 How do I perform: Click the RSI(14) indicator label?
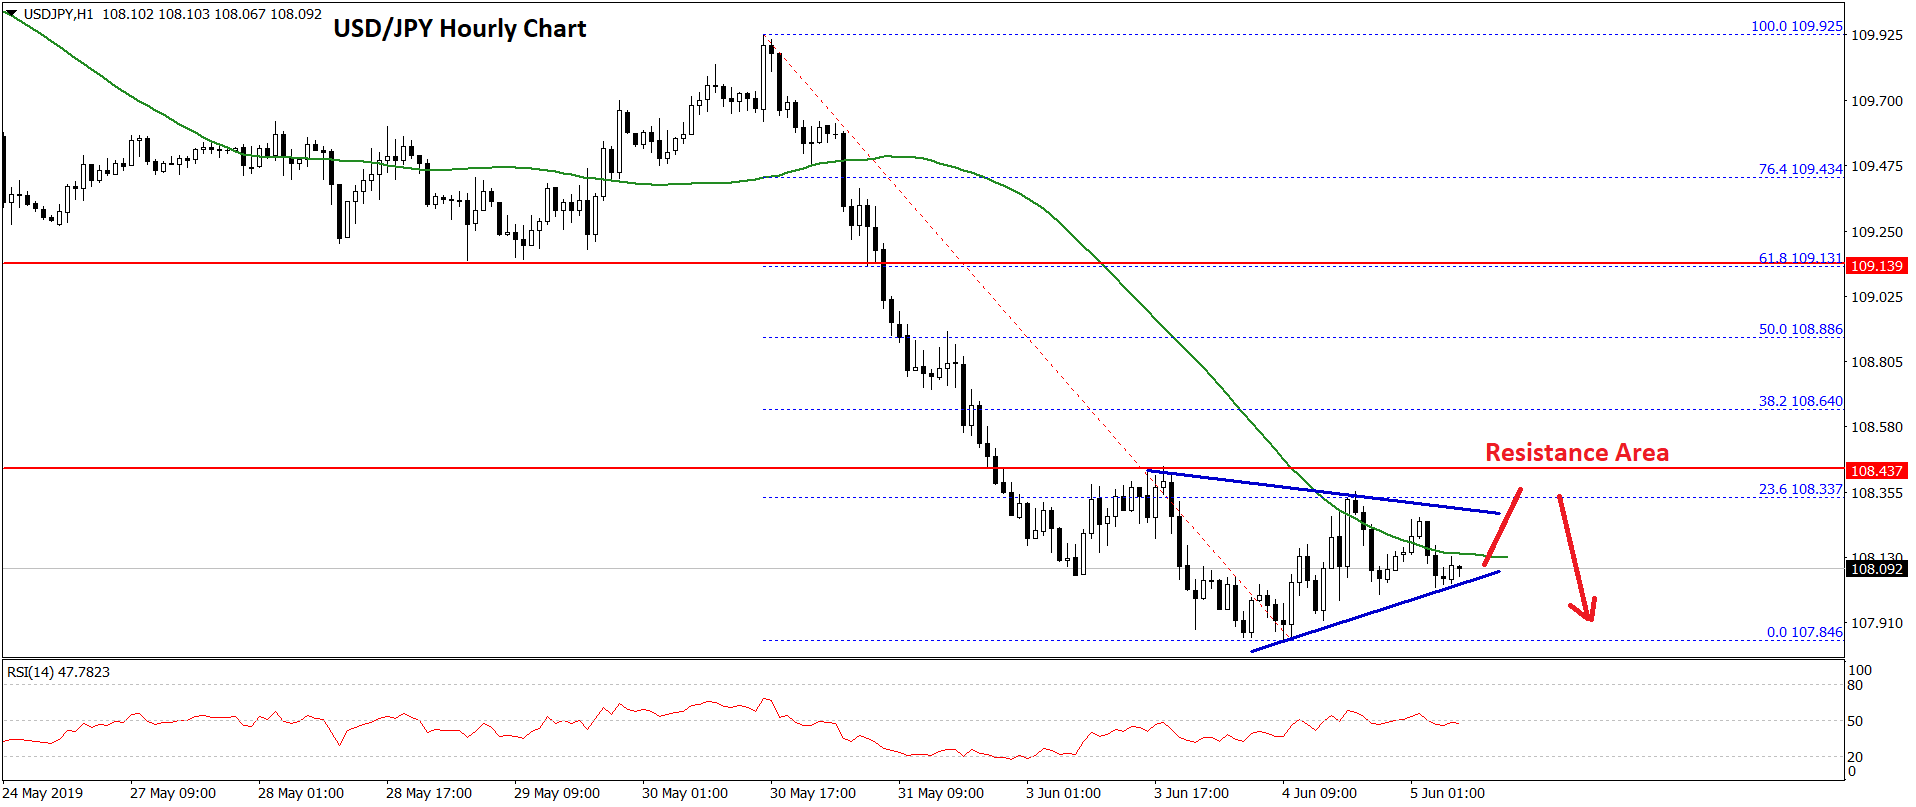pyautogui.click(x=58, y=672)
